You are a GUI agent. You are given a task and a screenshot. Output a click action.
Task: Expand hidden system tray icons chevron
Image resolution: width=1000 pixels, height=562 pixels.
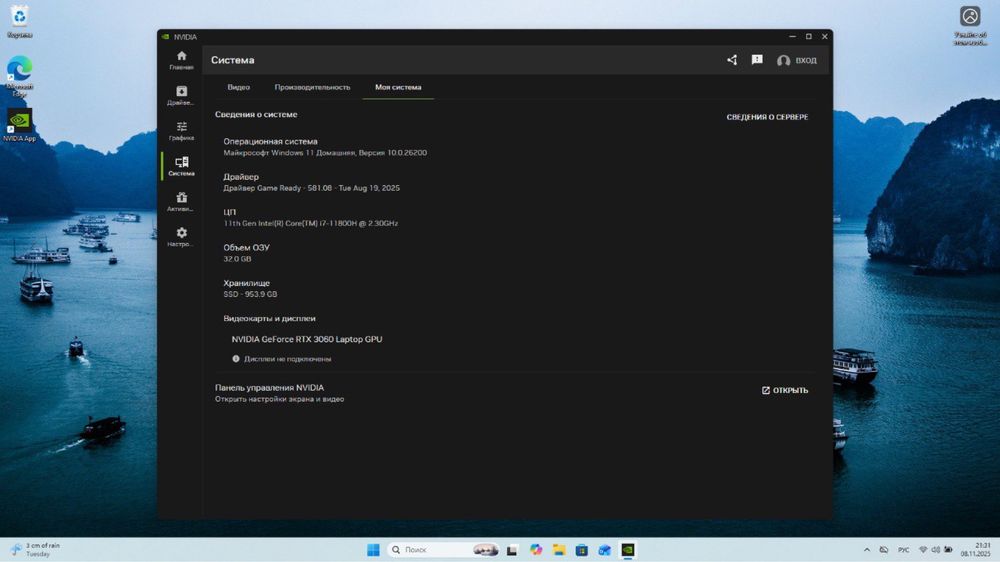[867, 550]
